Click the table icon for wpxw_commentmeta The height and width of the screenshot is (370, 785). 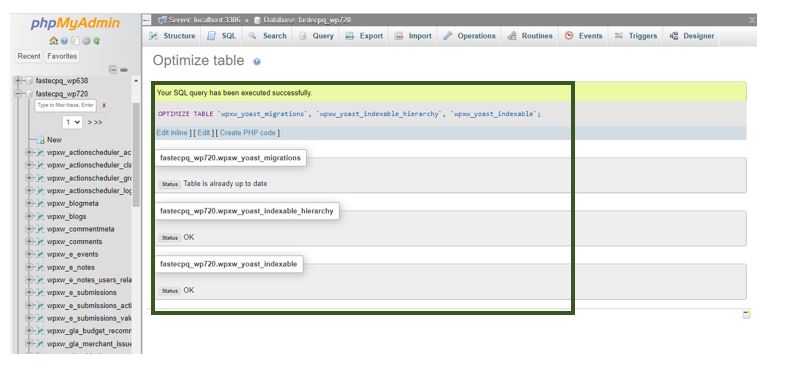tap(41, 229)
